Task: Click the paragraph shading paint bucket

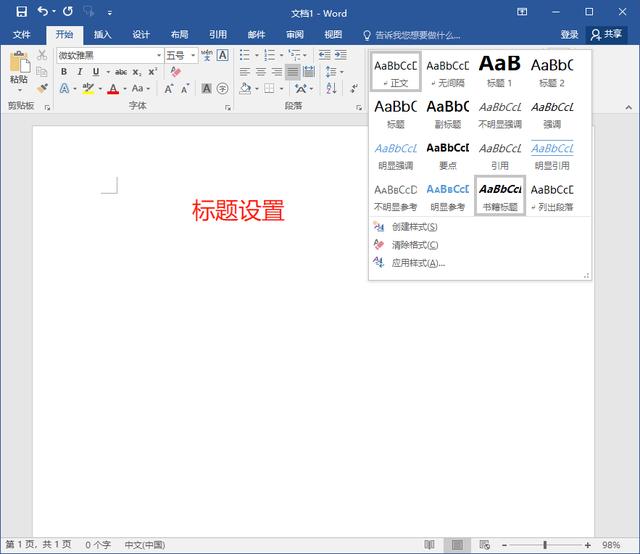Action: tap(245, 88)
